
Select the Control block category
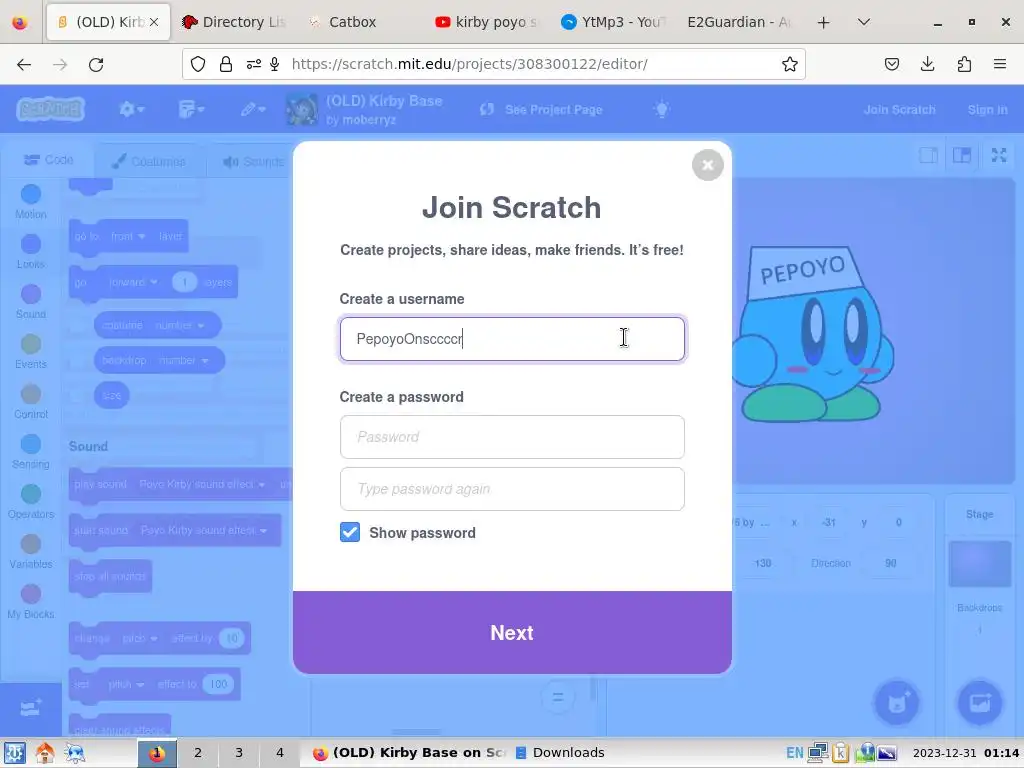click(x=31, y=402)
